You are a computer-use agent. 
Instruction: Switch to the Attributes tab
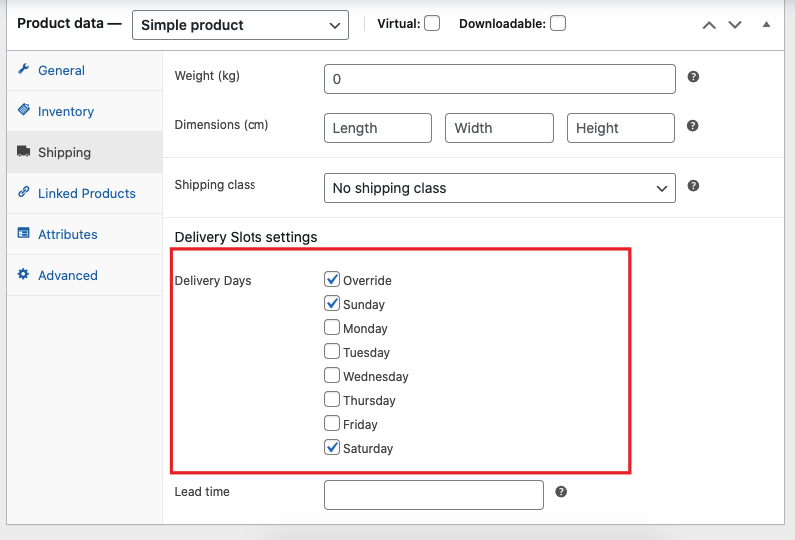85,234
